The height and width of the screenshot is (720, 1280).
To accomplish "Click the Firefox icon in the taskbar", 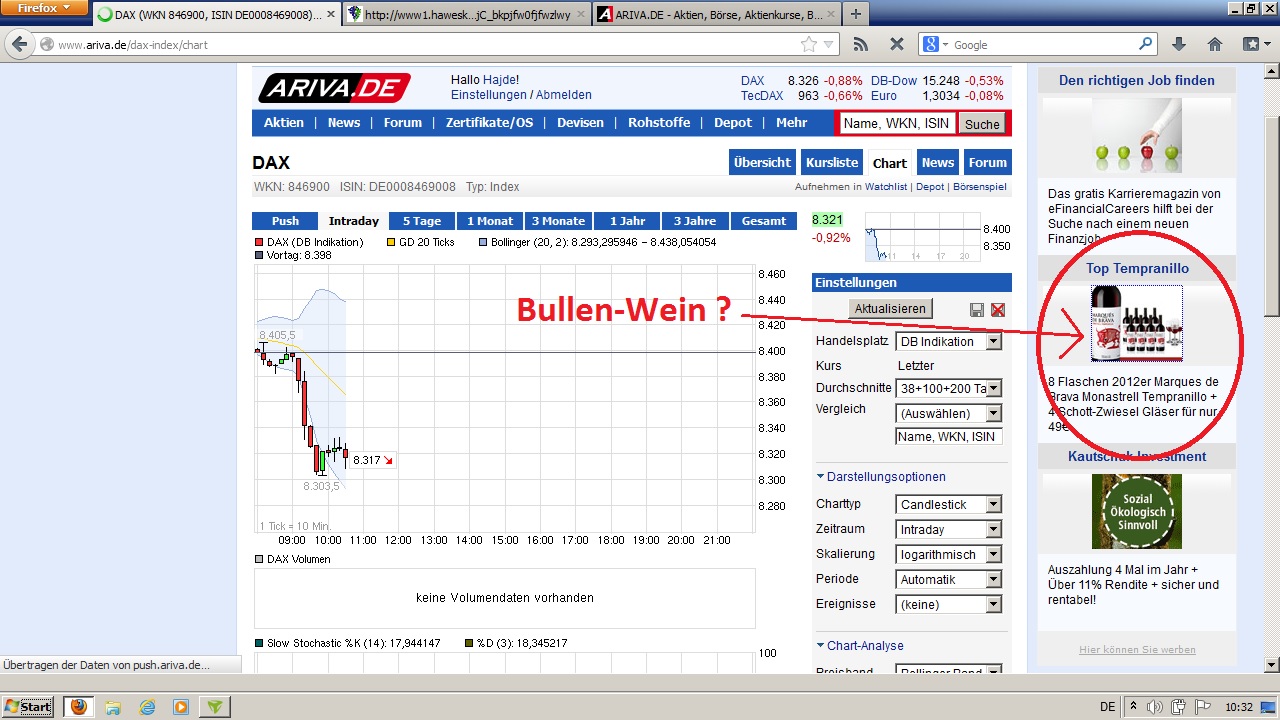I will (x=78, y=707).
